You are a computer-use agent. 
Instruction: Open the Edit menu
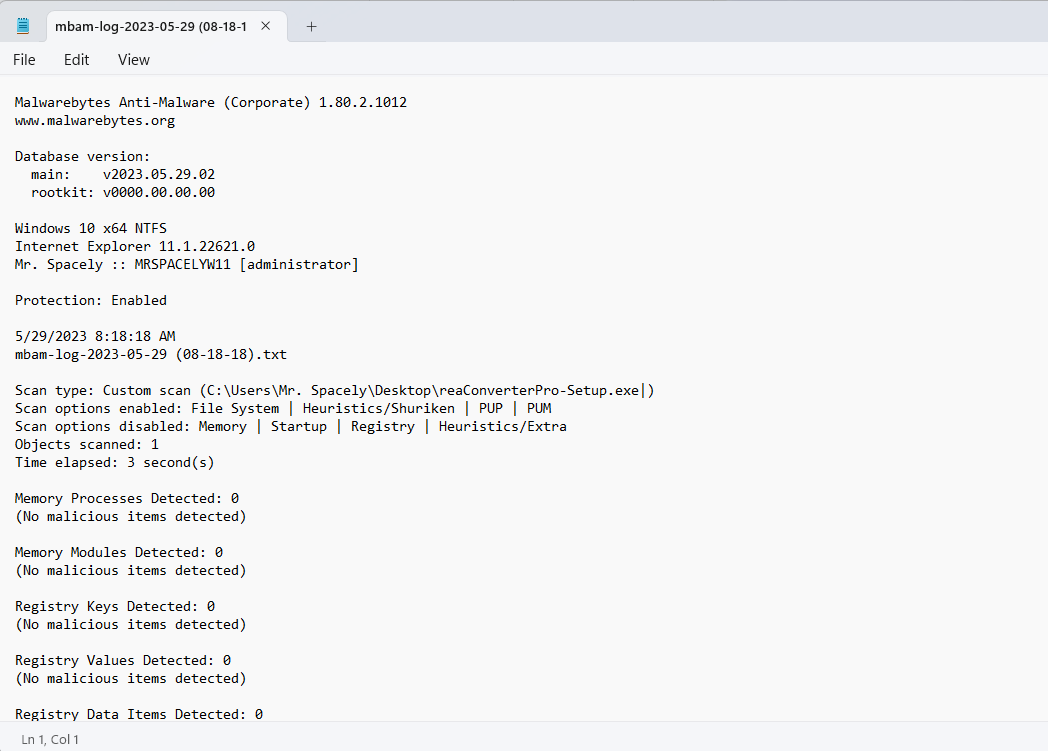[x=76, y=60]
